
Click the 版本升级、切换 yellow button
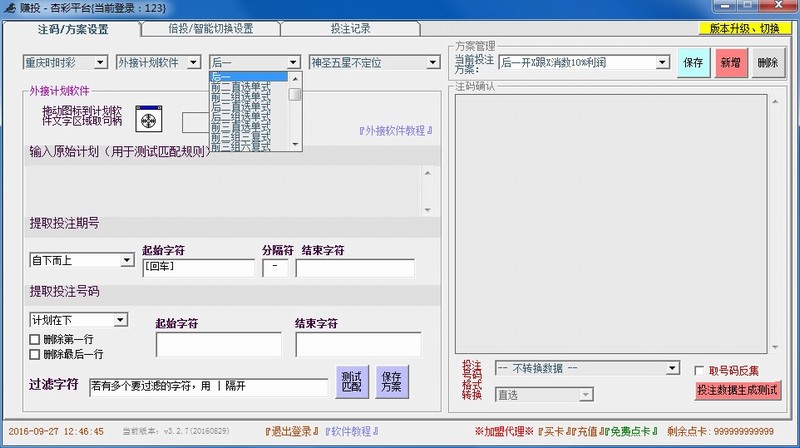click(744, 29)
